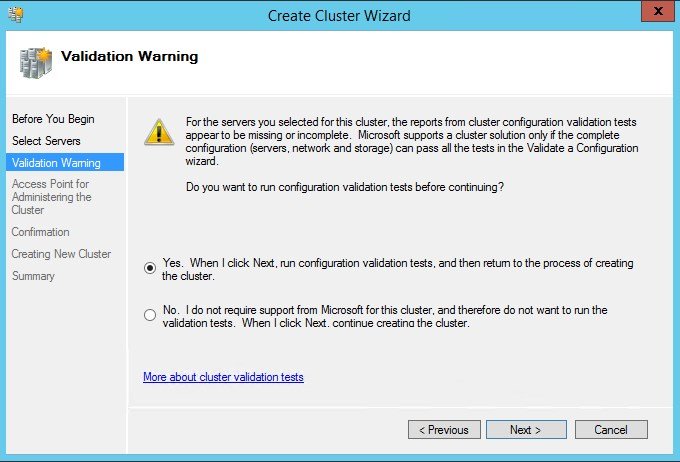Close the wizard with red X button
The height and width of the screenshot is (462, 680).
[x=655, y=14]
